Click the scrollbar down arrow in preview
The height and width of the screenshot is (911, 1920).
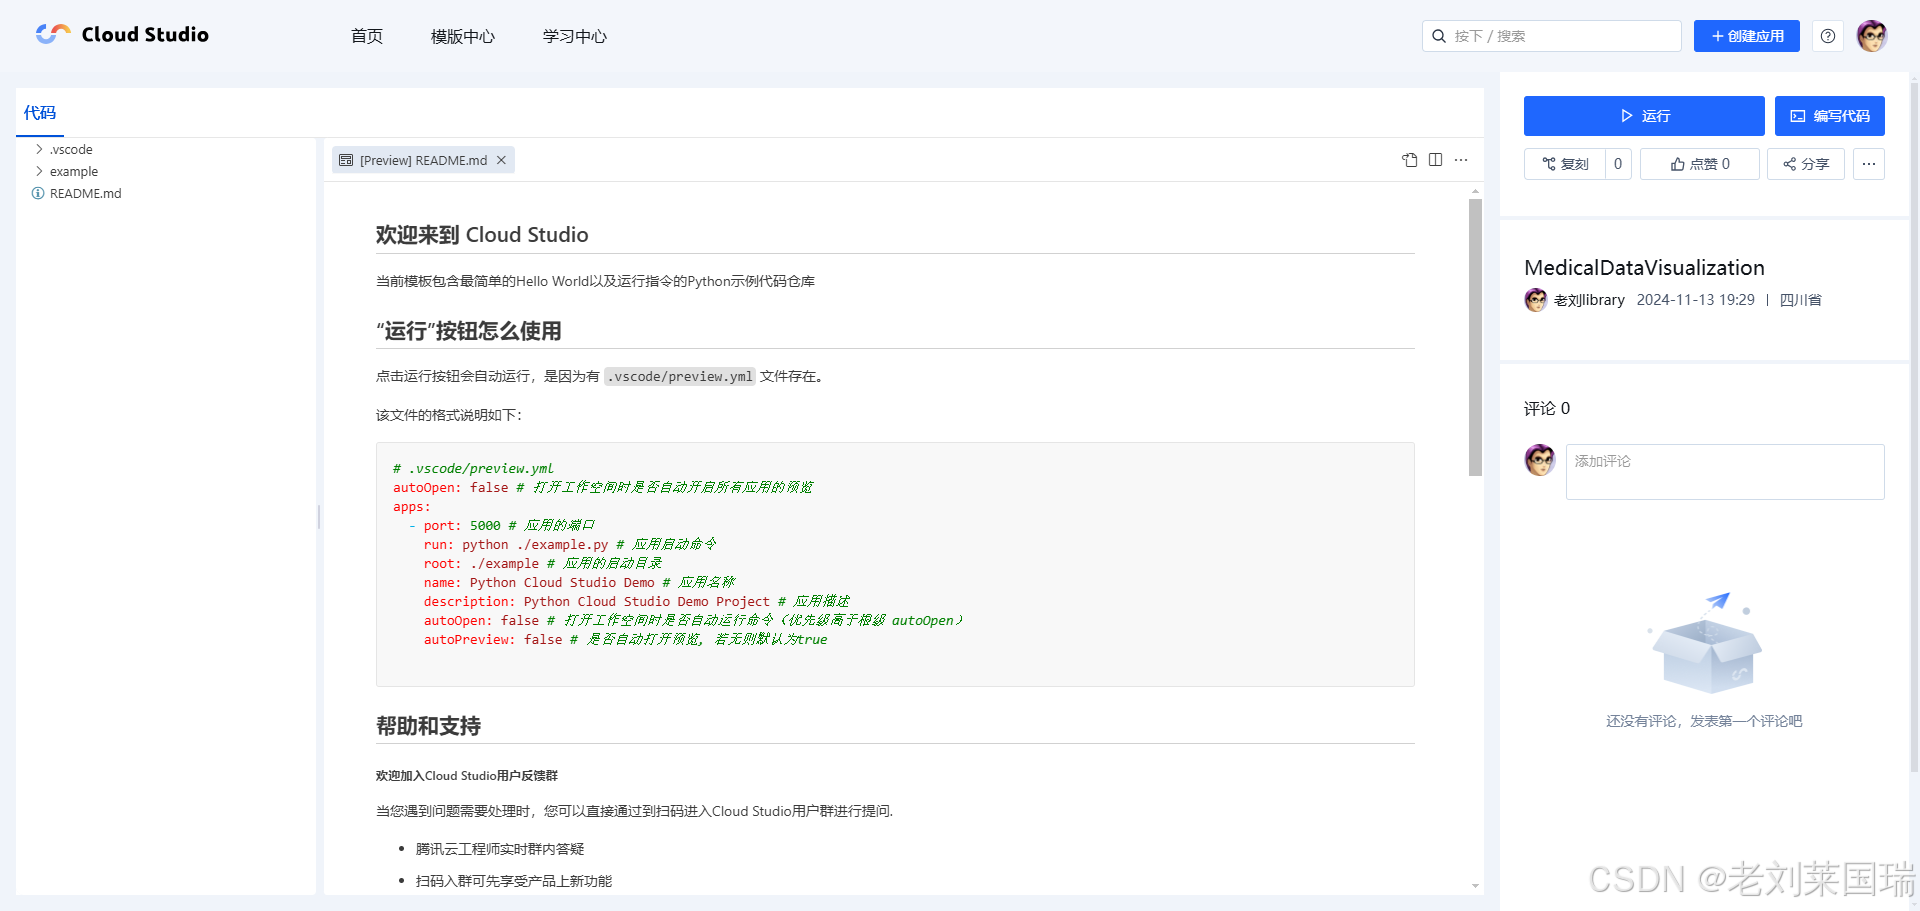(1475, 886)
